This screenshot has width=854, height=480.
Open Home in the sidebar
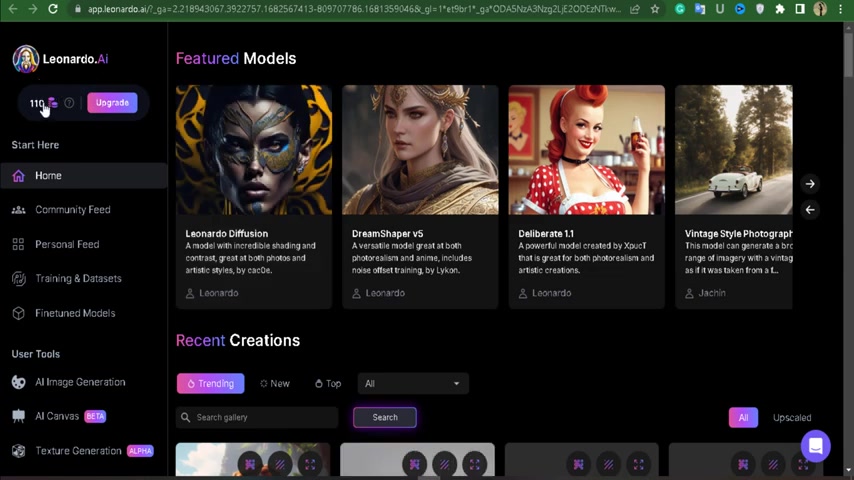(x=84, y=175)
